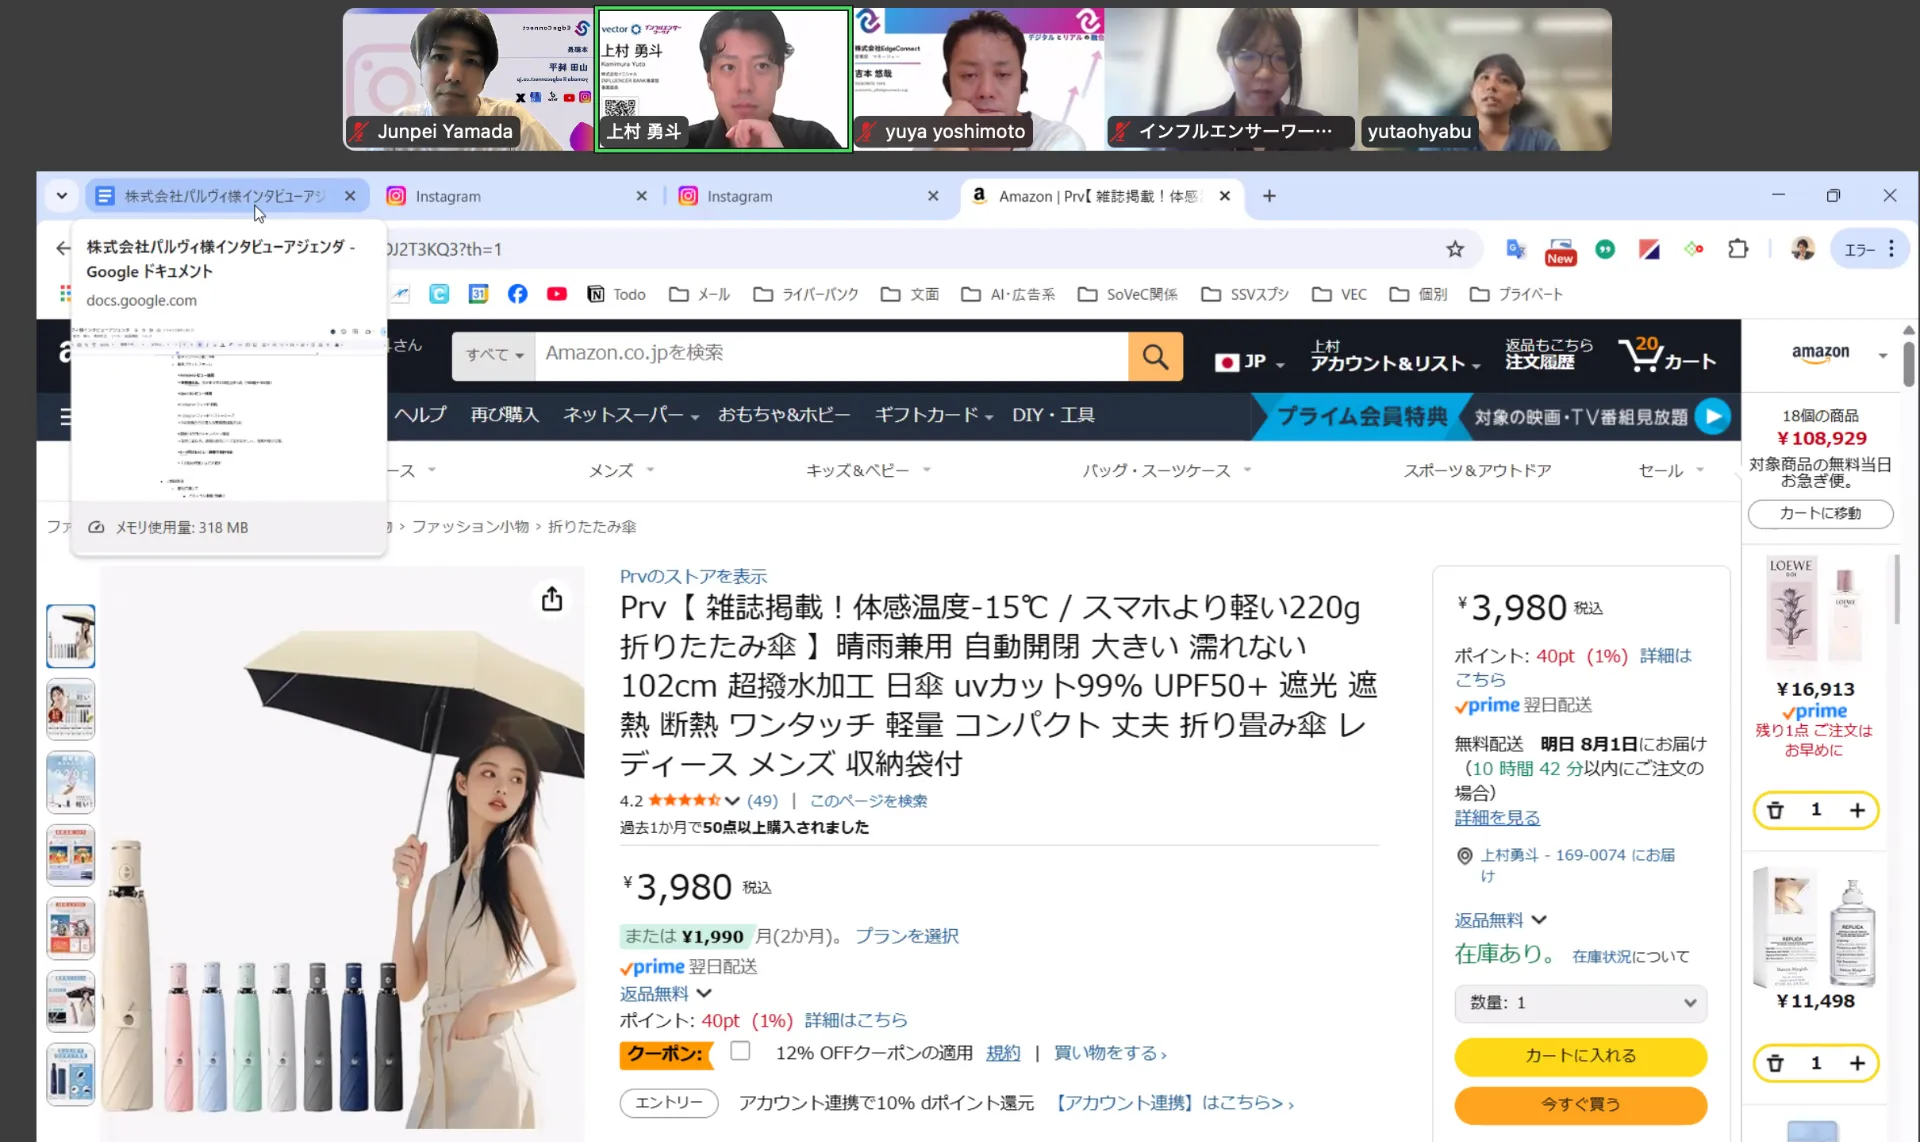Open the shopping cart icon
1920x1142 pixels.
(x=1665, y=356)
